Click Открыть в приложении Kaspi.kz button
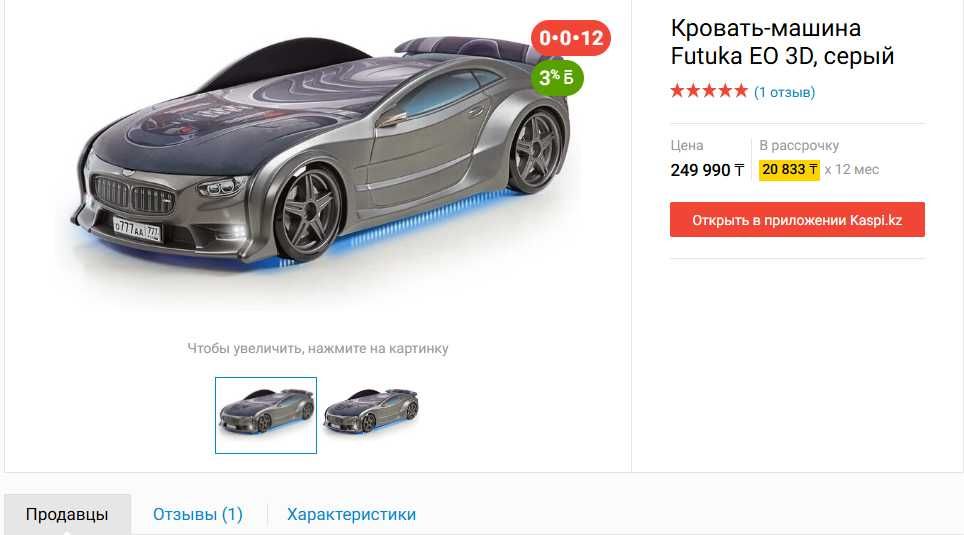This screenshot has width=964, height=535. (797, 220)
